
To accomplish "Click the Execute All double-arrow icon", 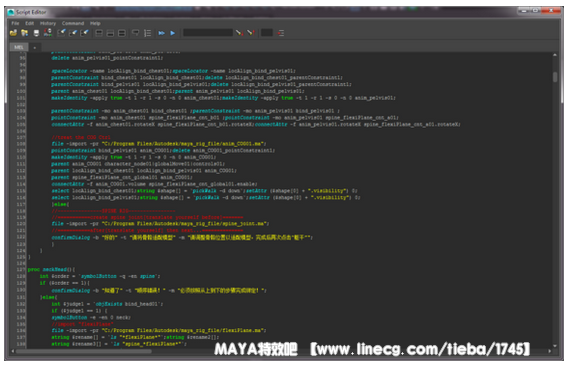I will coord(162,33).
